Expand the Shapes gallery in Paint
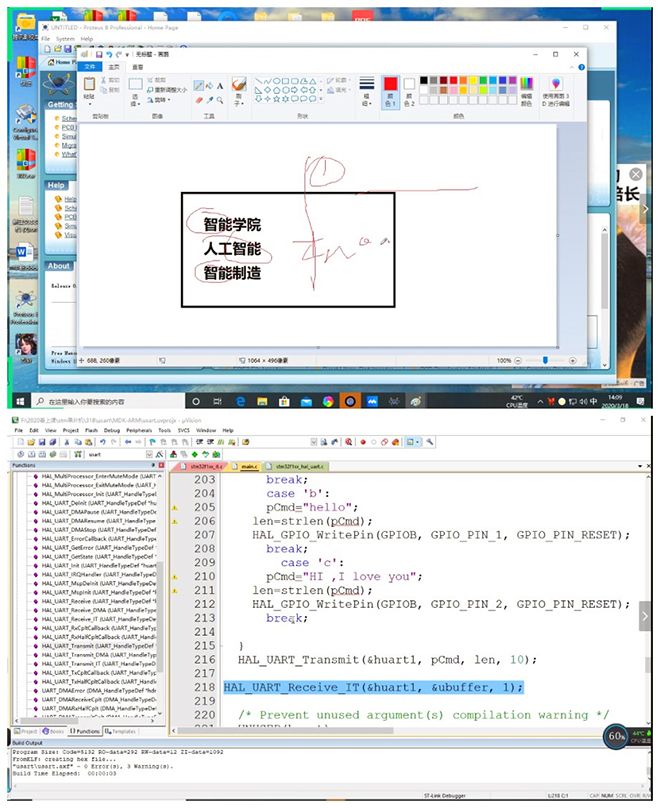Image resolution: width=660 pixels, height=808 pixels. (x=321, y=98)
